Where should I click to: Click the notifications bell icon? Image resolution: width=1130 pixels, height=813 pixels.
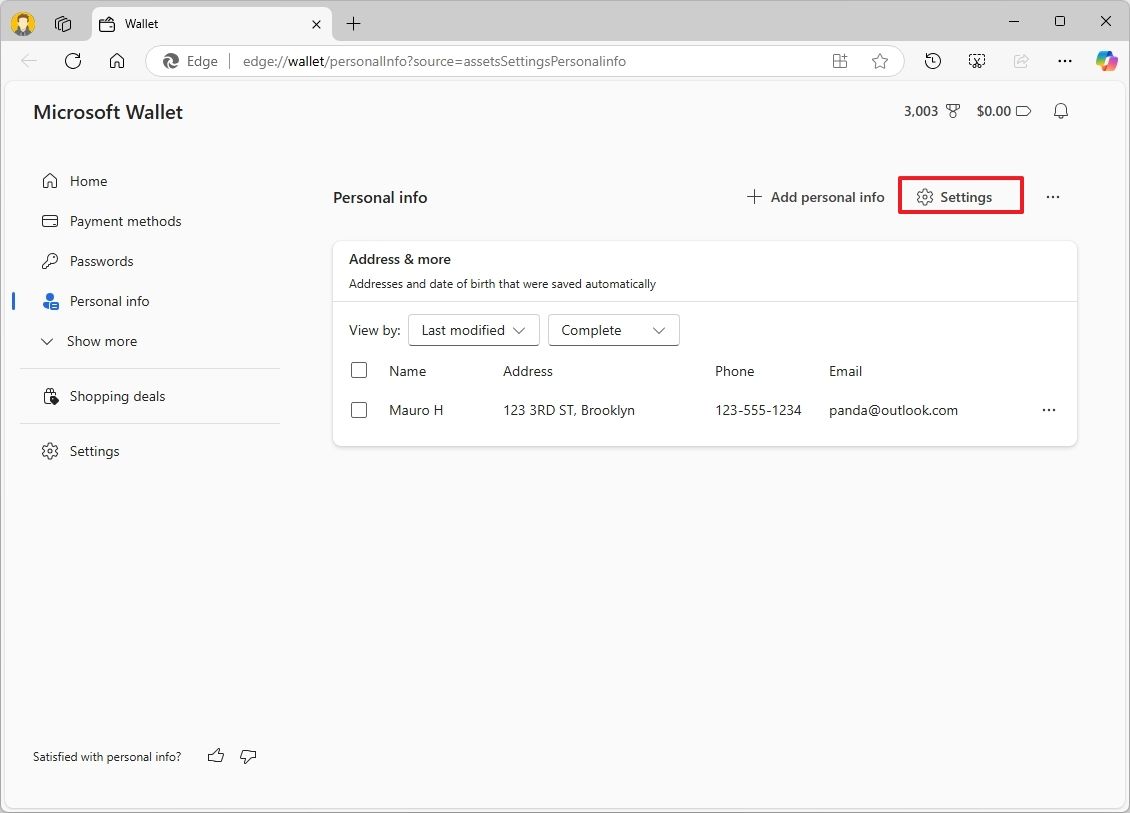click(1060, 111)
